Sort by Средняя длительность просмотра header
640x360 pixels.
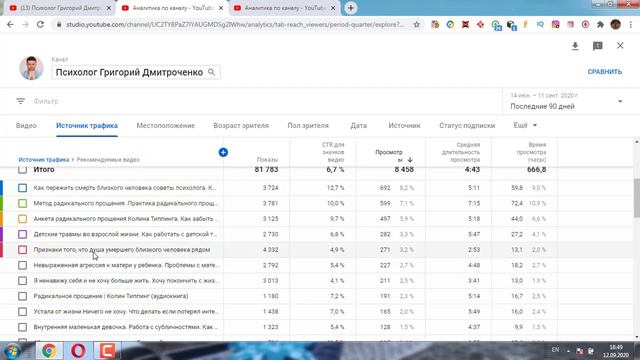[x=461, y=152]
